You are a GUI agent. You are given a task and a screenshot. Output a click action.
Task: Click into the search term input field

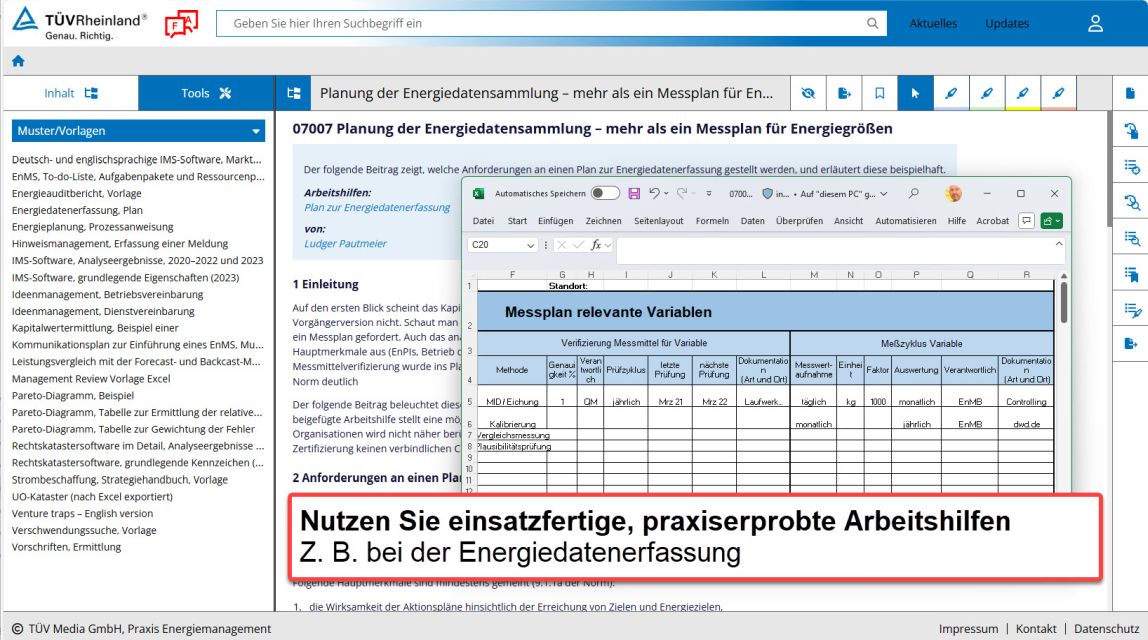540,24
